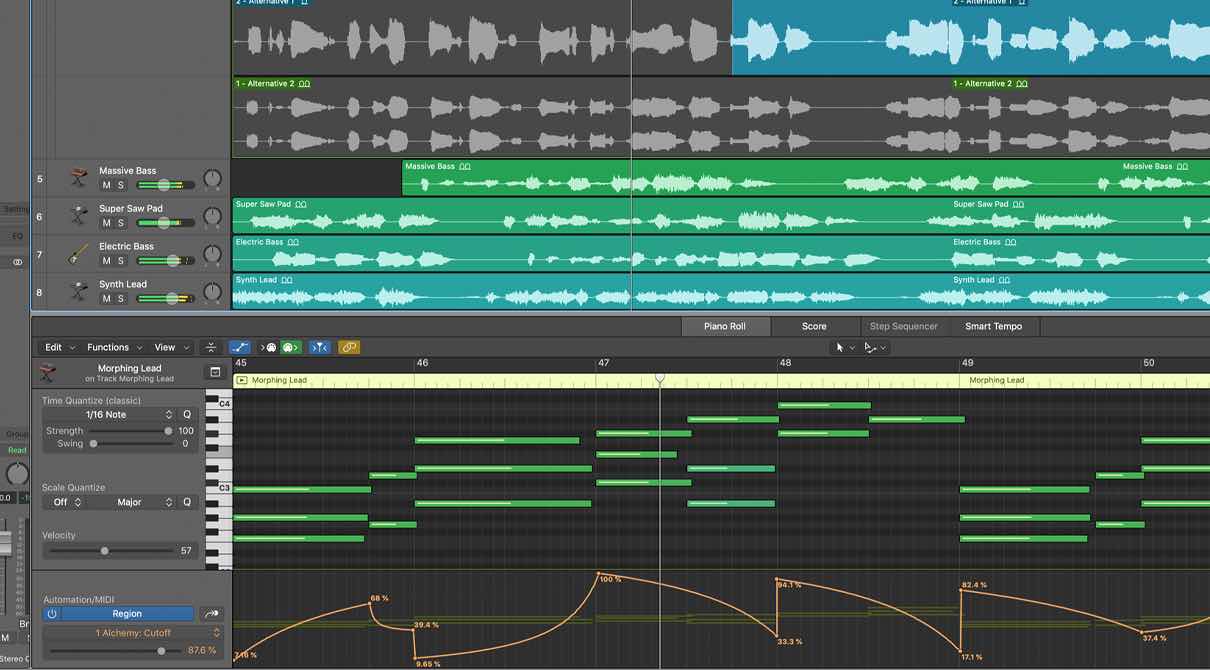This screenshot has width=1210, height=670.
Task: Click the Electric Bass guitar icon
Action: click(x=78, y=255)
